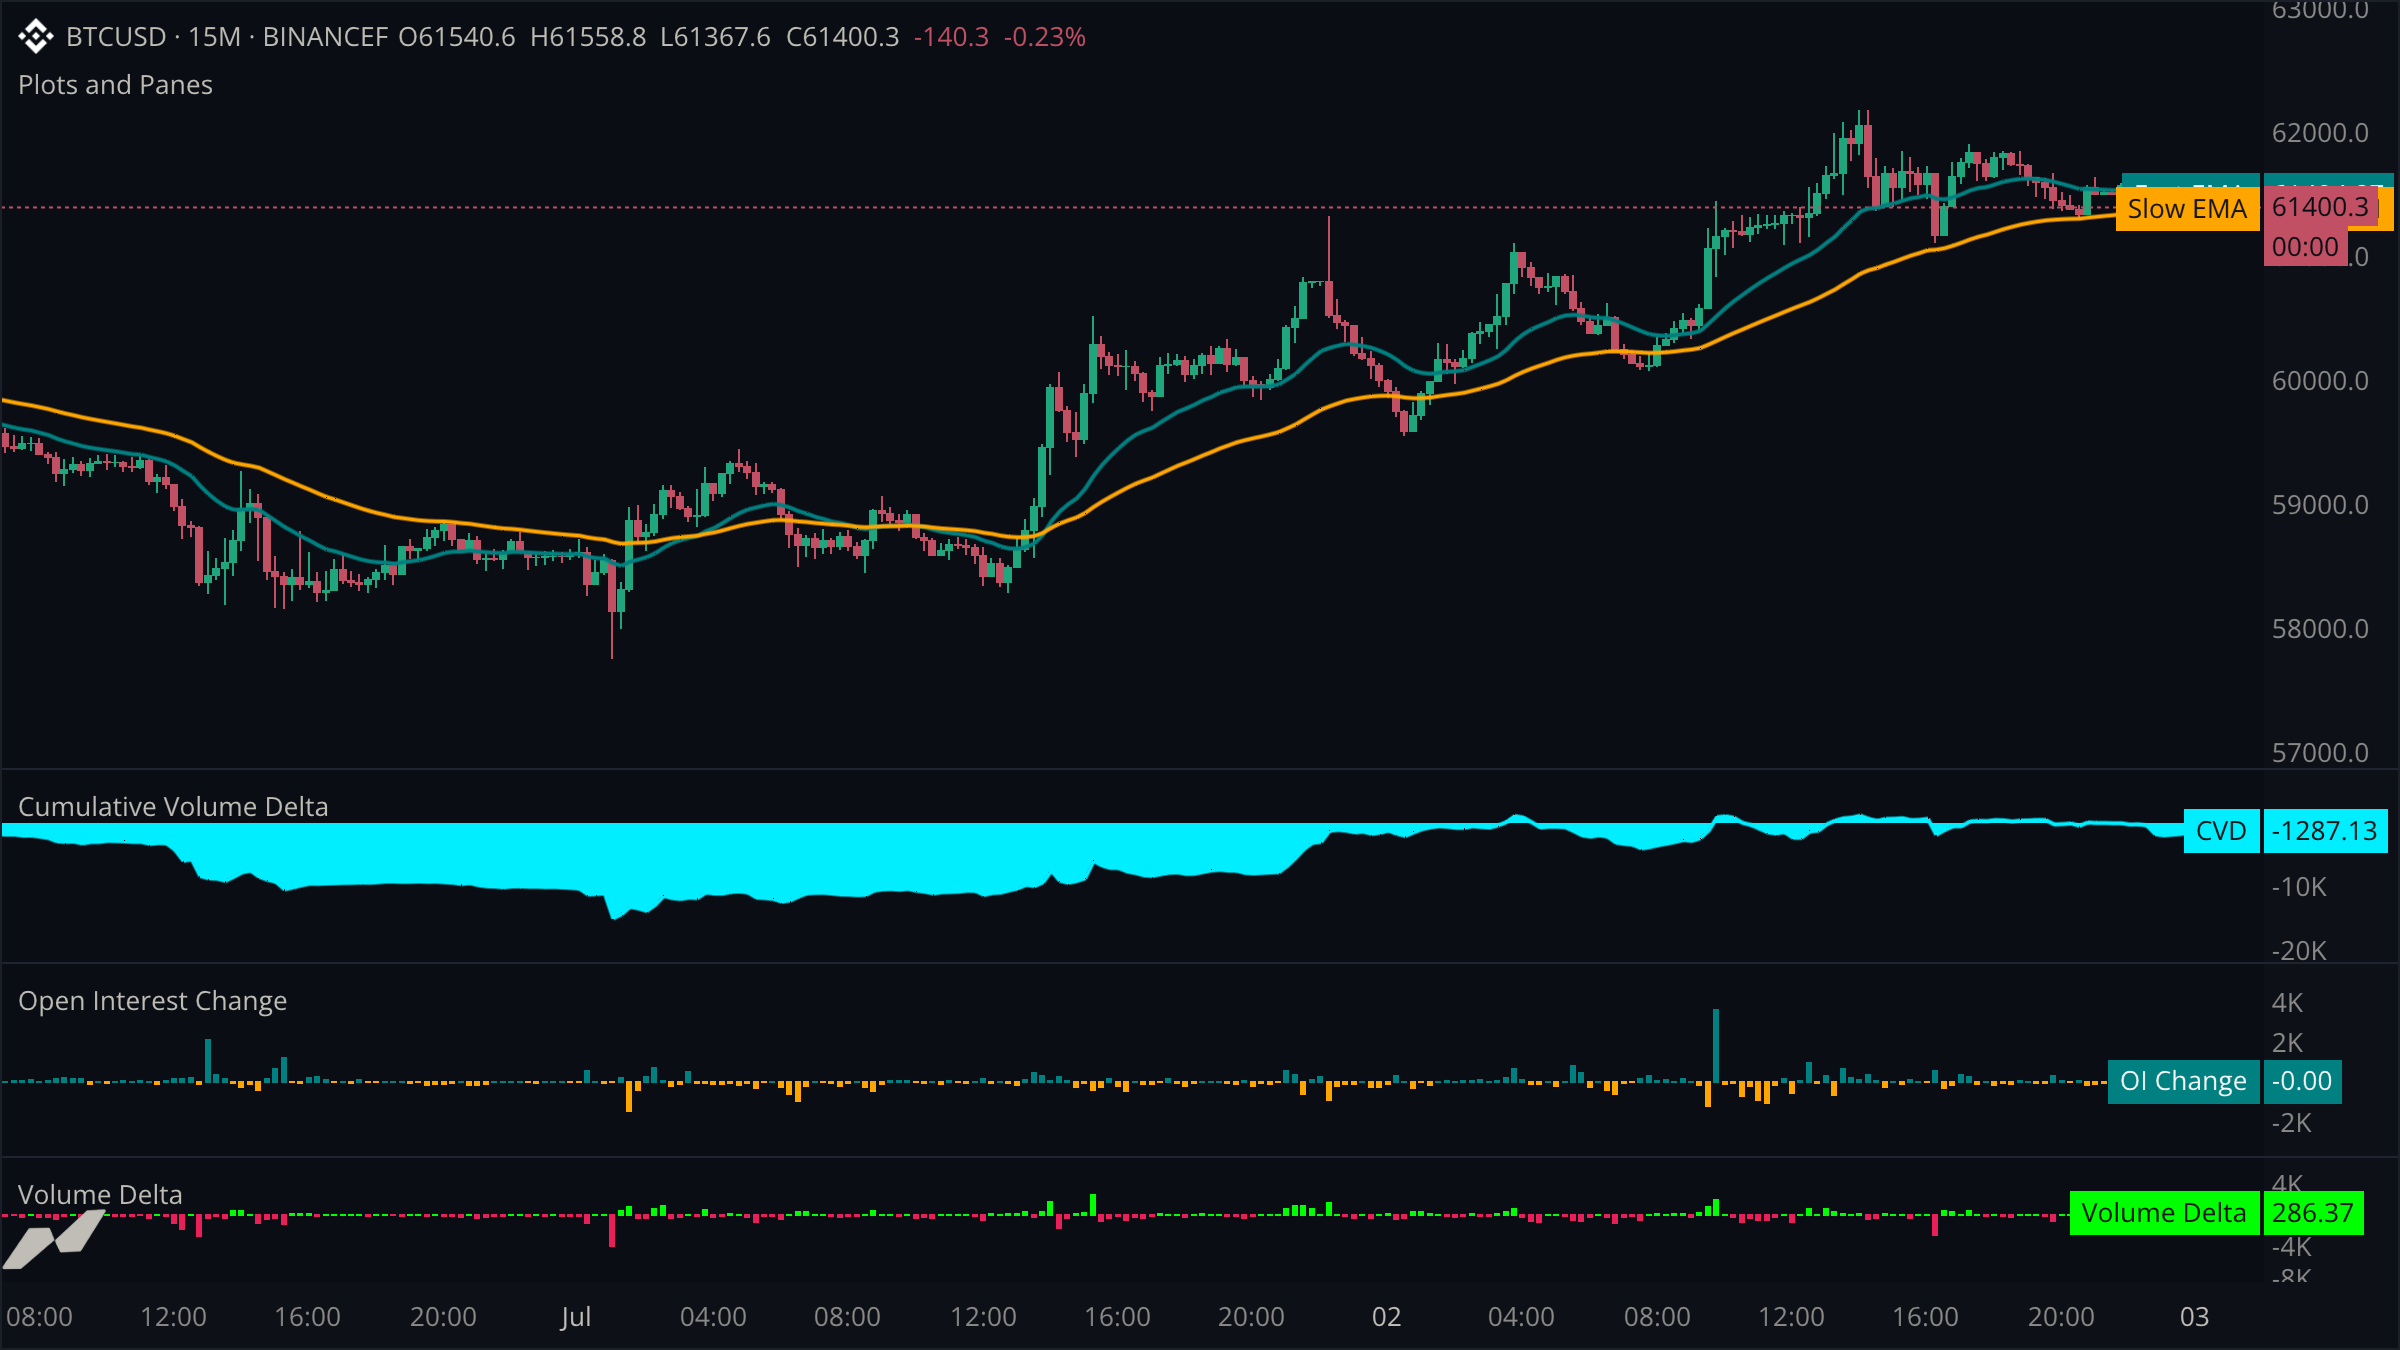Click the tall teal open interest spike bar
Viewport: 2400px width, 1350px height.
point(1716,1046)
